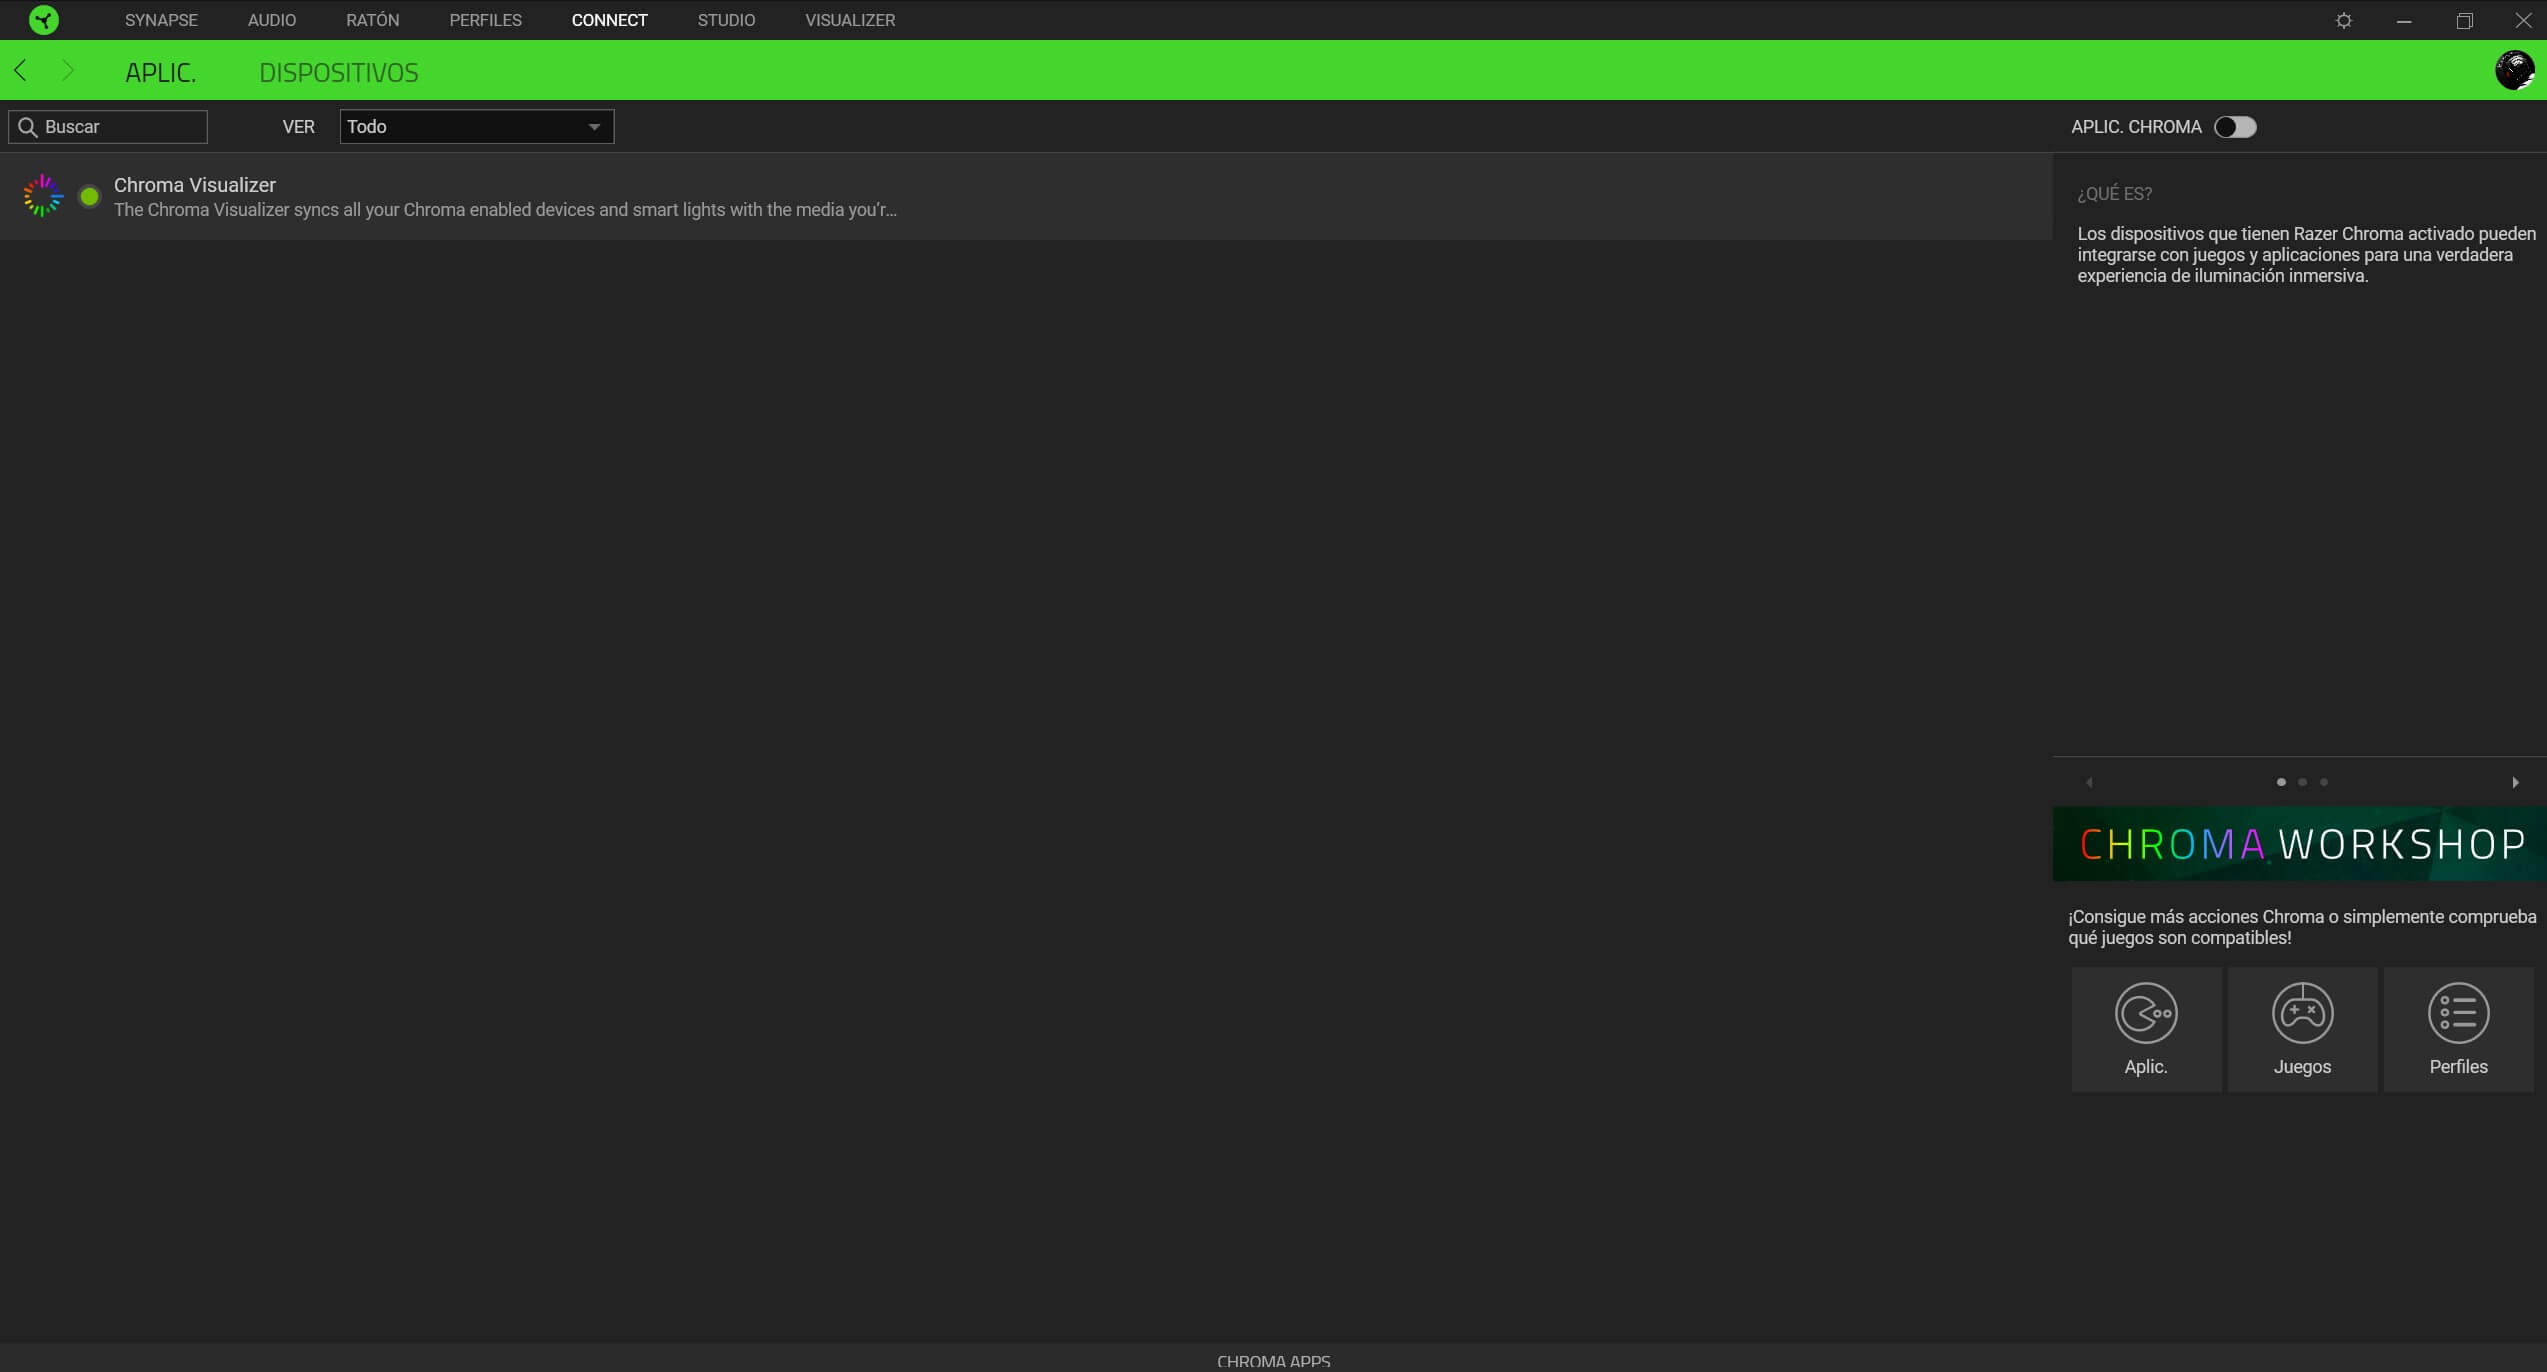Image resolution: width=2547 pixels, height=1372 pixels.
Task: Toggle the APLIC. CHROMA switch
Action: click(2235, 127)
